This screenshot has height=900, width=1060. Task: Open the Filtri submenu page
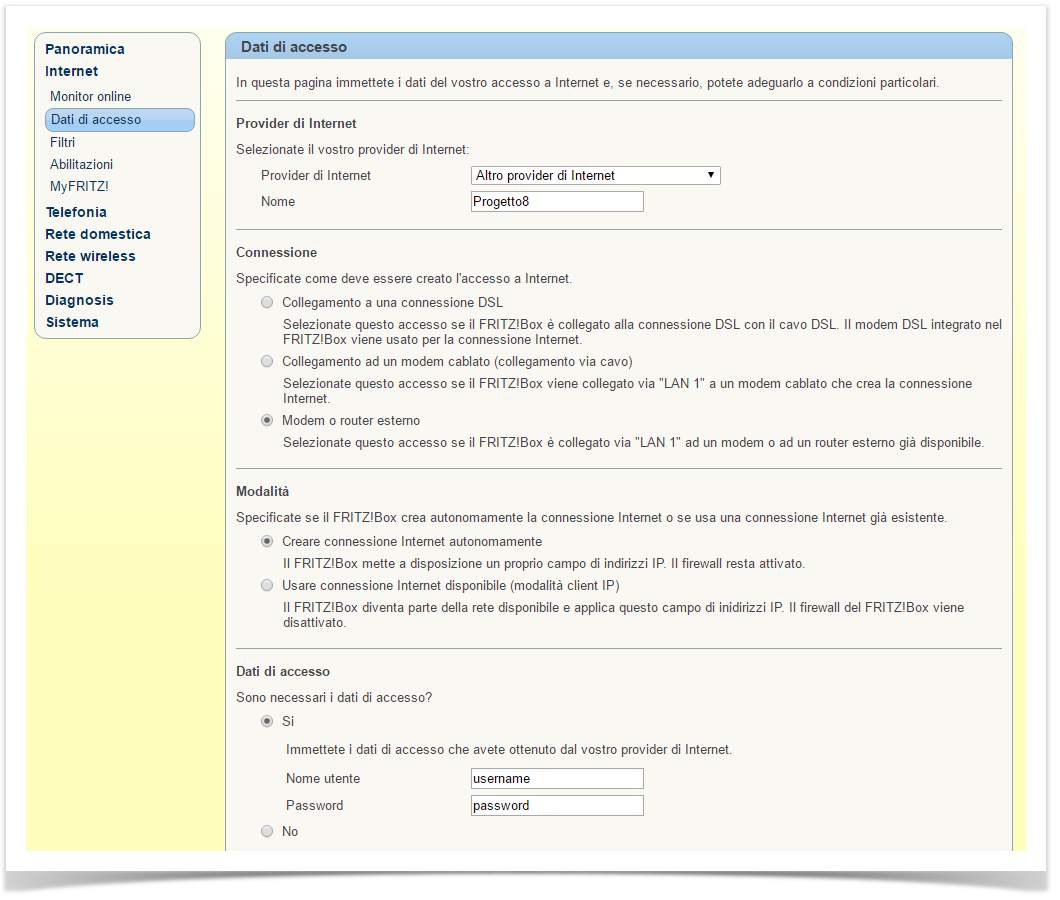point(63,142)
